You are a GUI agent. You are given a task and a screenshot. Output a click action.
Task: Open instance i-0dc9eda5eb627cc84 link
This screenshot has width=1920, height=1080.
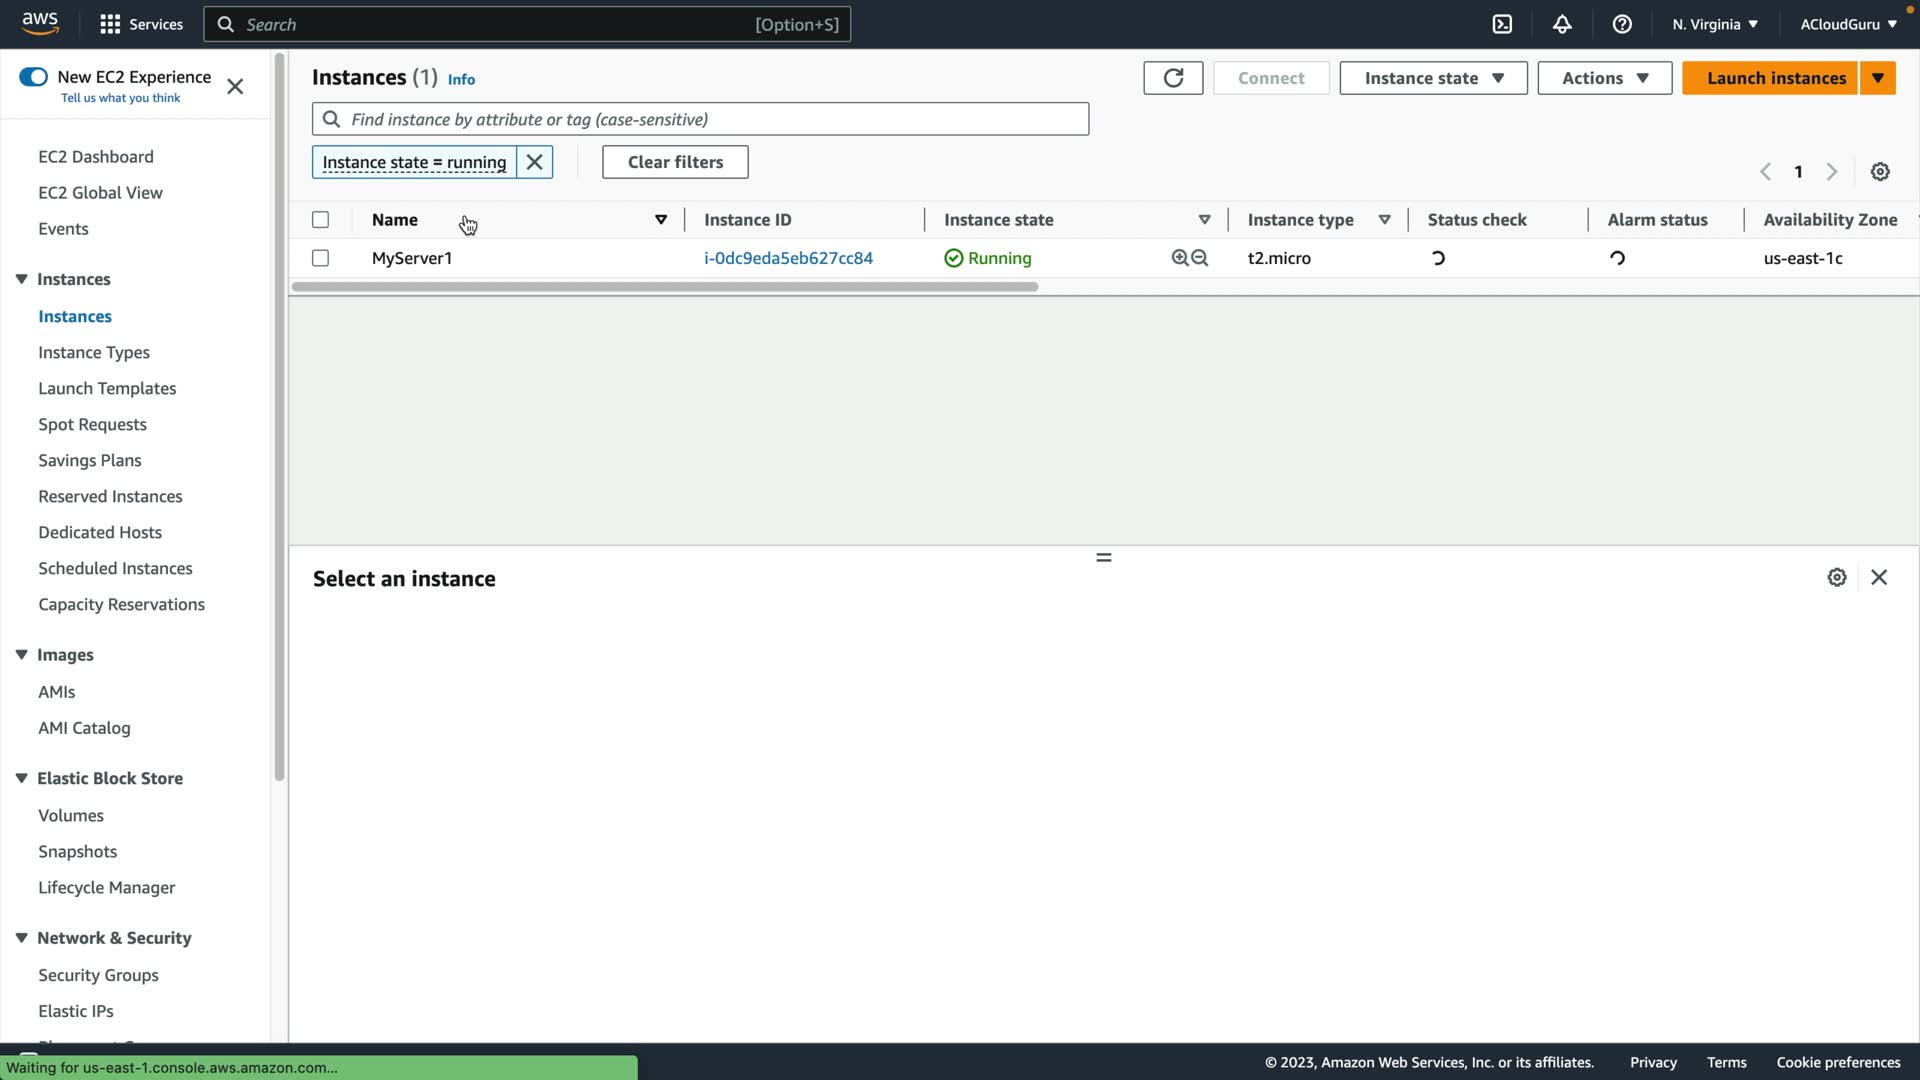pyautogui.click(x=788, y=258)
